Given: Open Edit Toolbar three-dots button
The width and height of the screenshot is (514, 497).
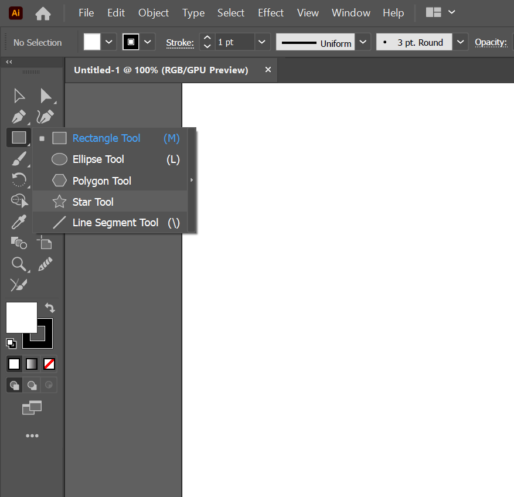Looking at the screenshot, I should pyautogui.click(x=32, y=436).
